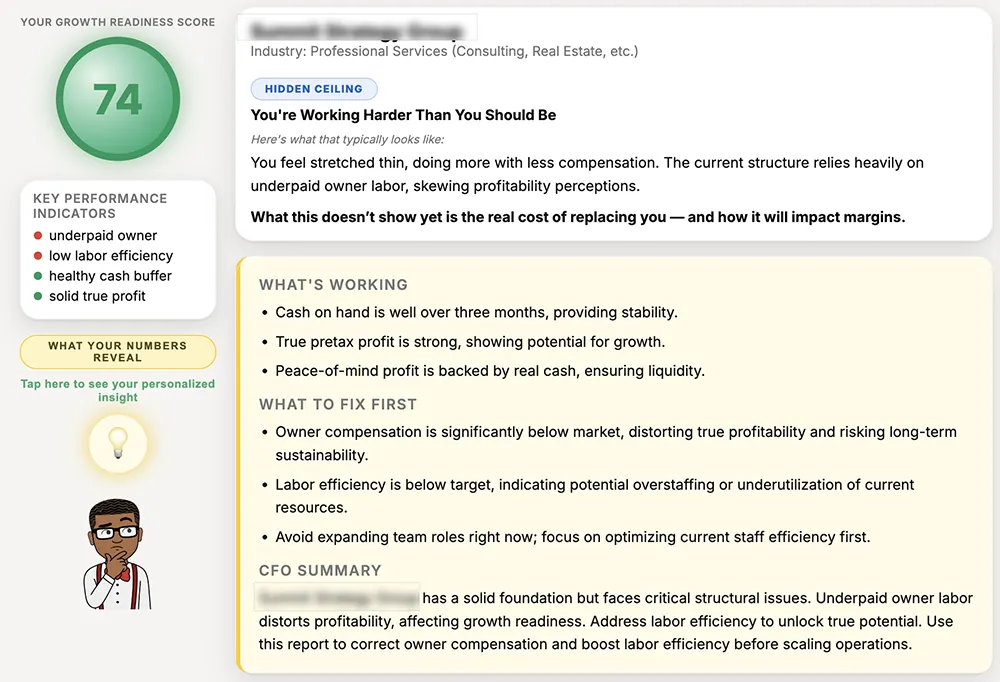Click the green 74 score circle
Image resolution: width=1000 pixels, height=682 pixels.
coord(118,99)
